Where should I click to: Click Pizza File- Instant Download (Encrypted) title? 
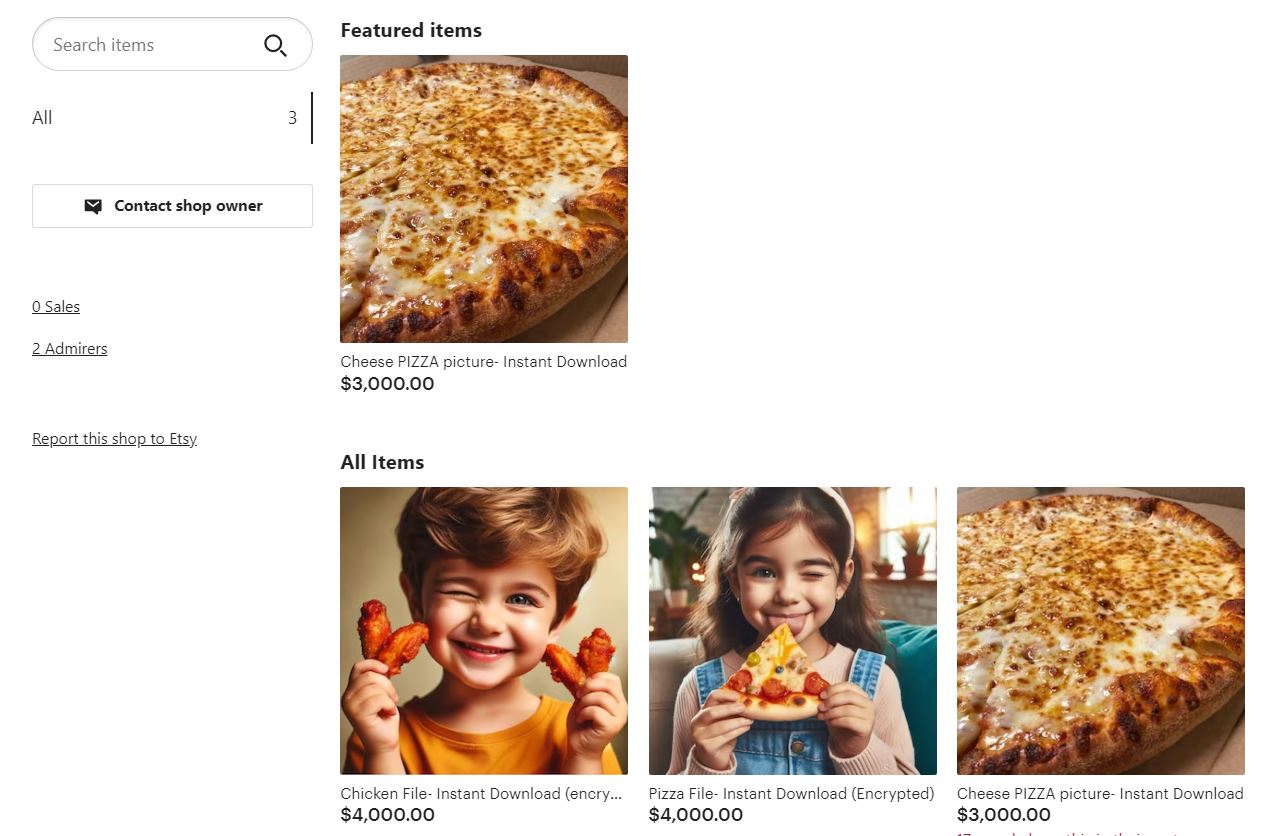coord(791,794)
